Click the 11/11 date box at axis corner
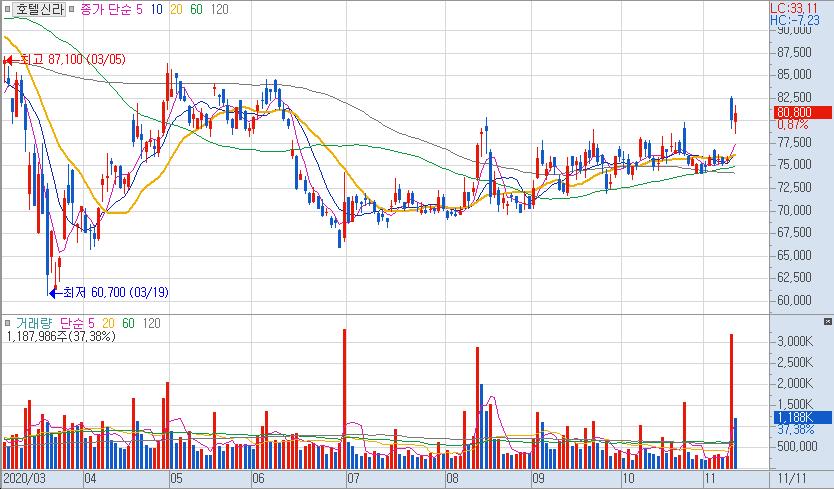834x489 pixels. [792, 478]
